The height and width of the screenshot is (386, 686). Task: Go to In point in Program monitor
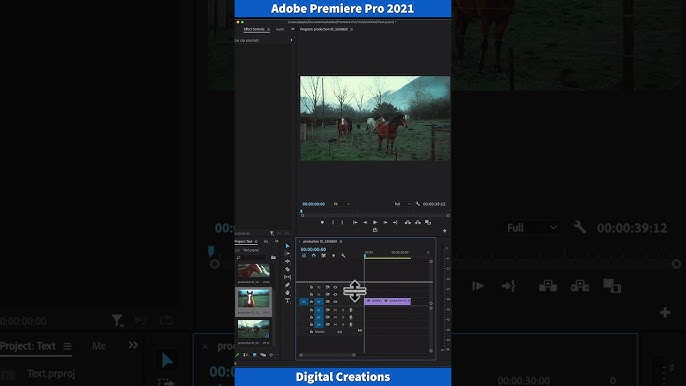coord(355,222)
